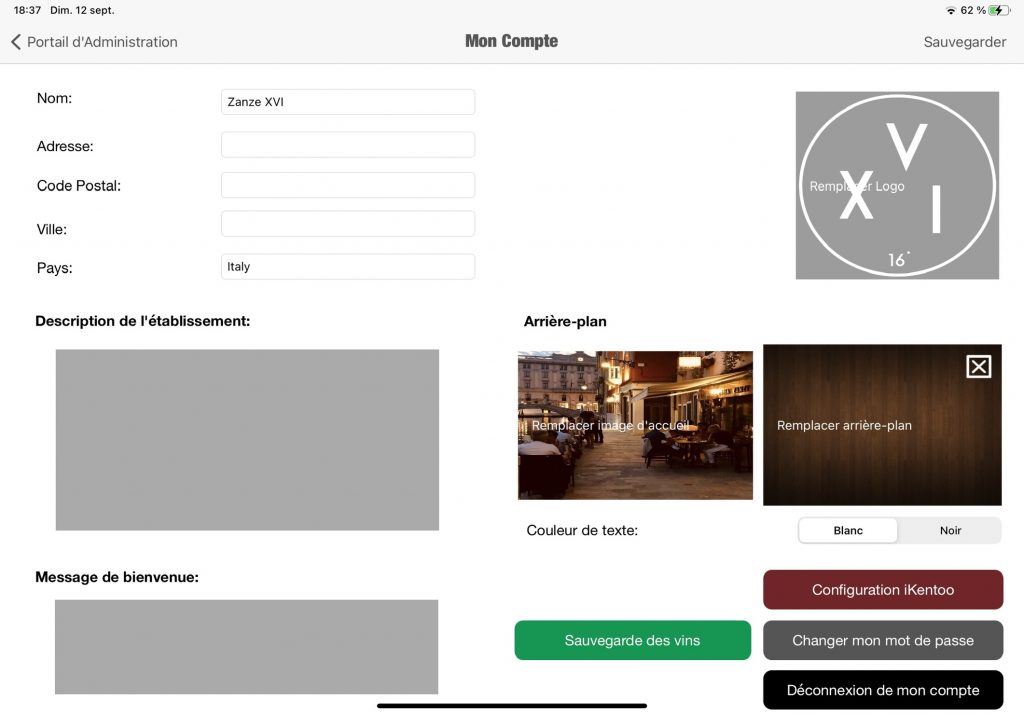The height and width of the screenshot is (715, 1024).
Task: Tap the Wi-Fi icon in status bar
Action: click(x=951, y=10)
